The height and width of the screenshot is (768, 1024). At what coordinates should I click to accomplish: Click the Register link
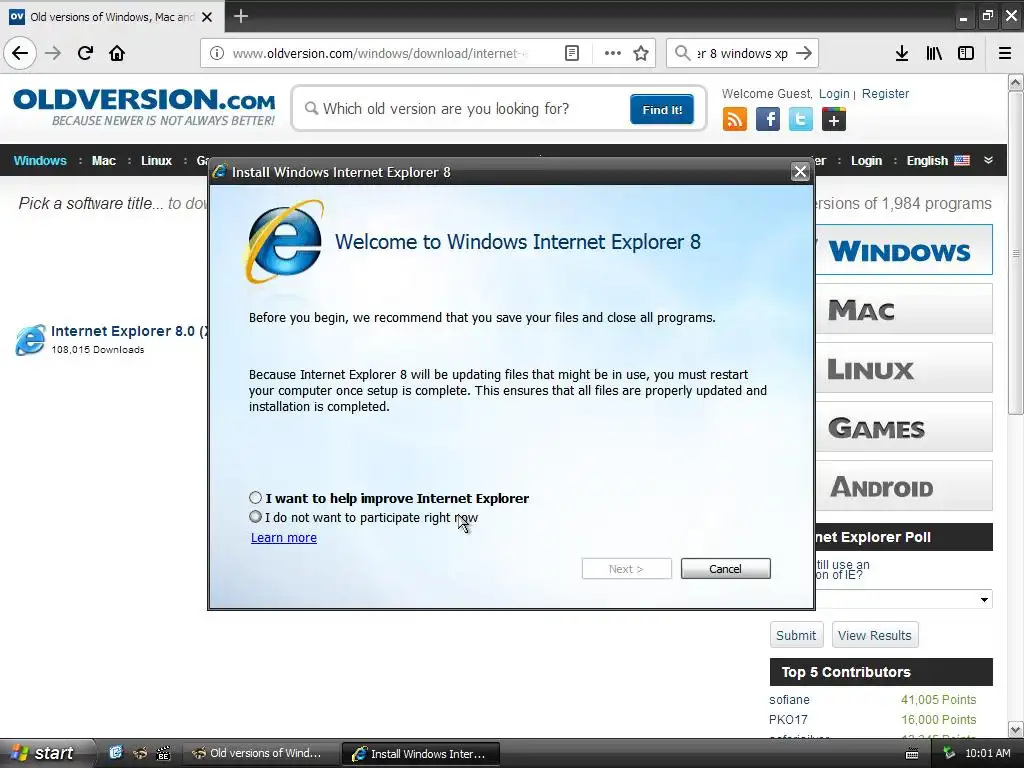point(885,93)
